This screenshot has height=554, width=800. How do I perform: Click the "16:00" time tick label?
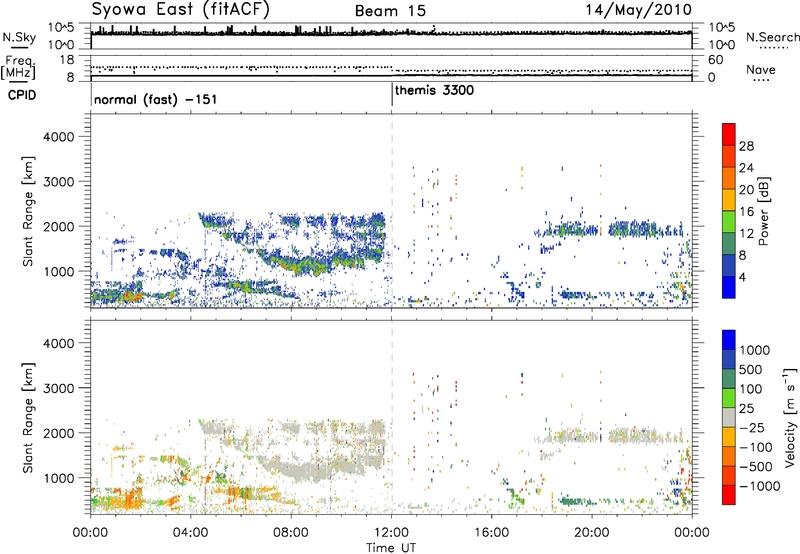(491, 533)
